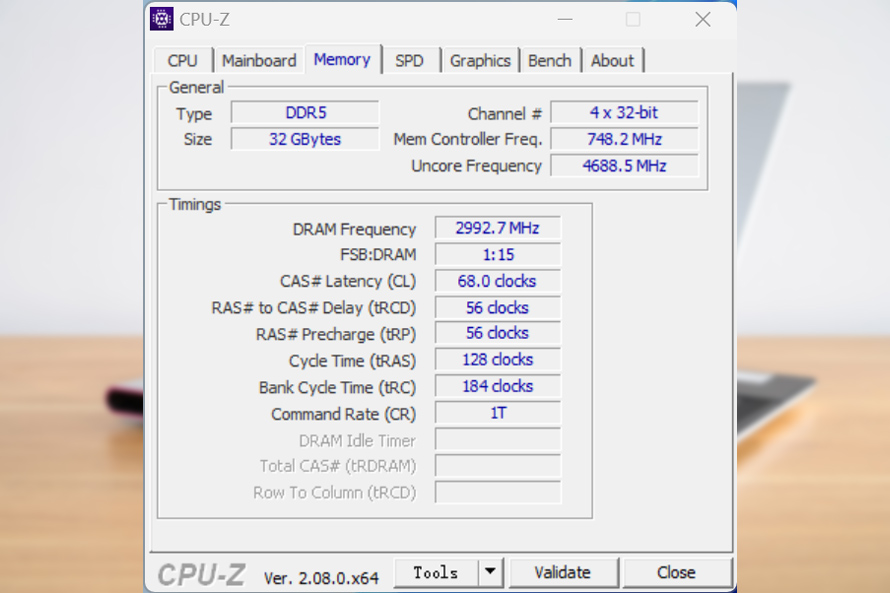Click the RAS# Precharge (tRP) value
The width and height of the screenshot is (890, 593).
498,333
